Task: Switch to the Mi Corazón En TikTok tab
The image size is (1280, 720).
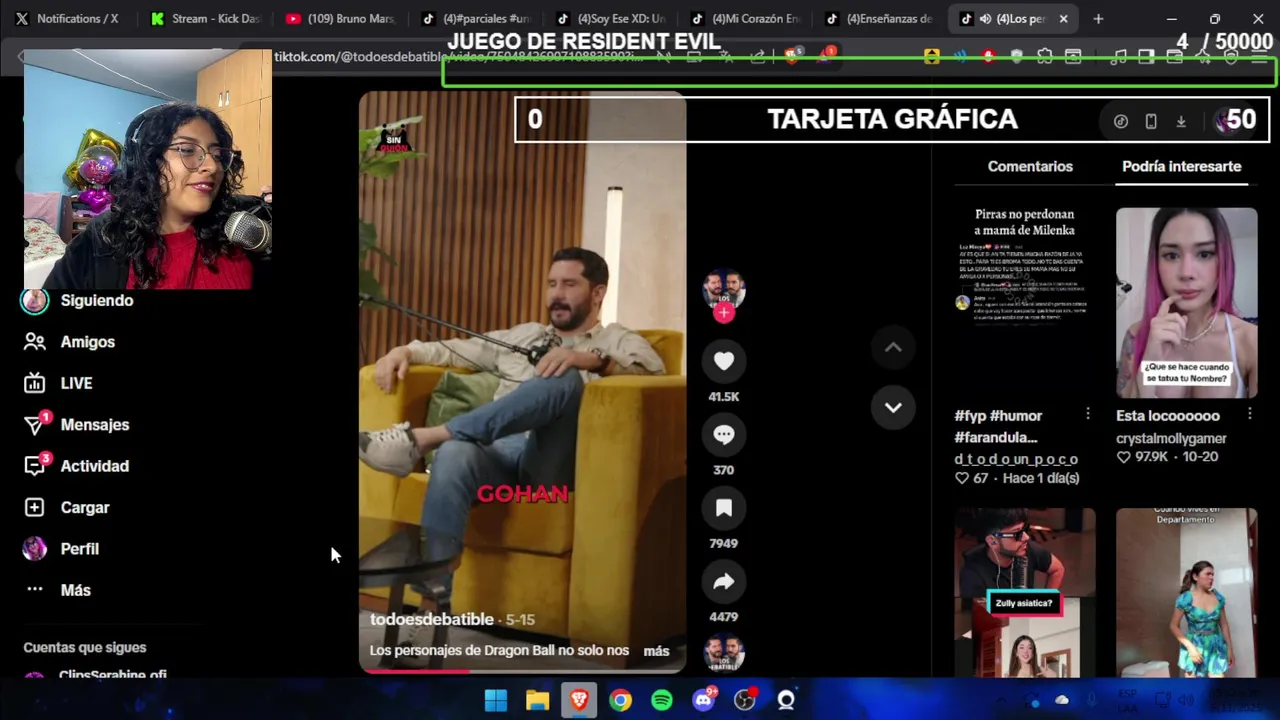Action: click(746, 18)
